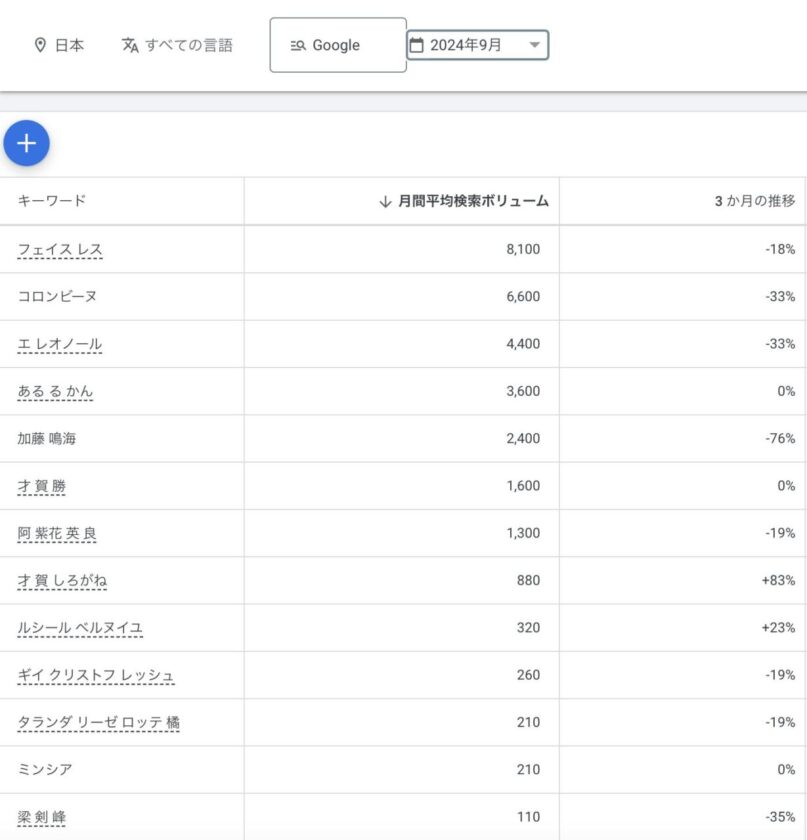This screenshot has height=840, width=807.
Task: Click the 110 search volume value
Action: click(528, 817)
